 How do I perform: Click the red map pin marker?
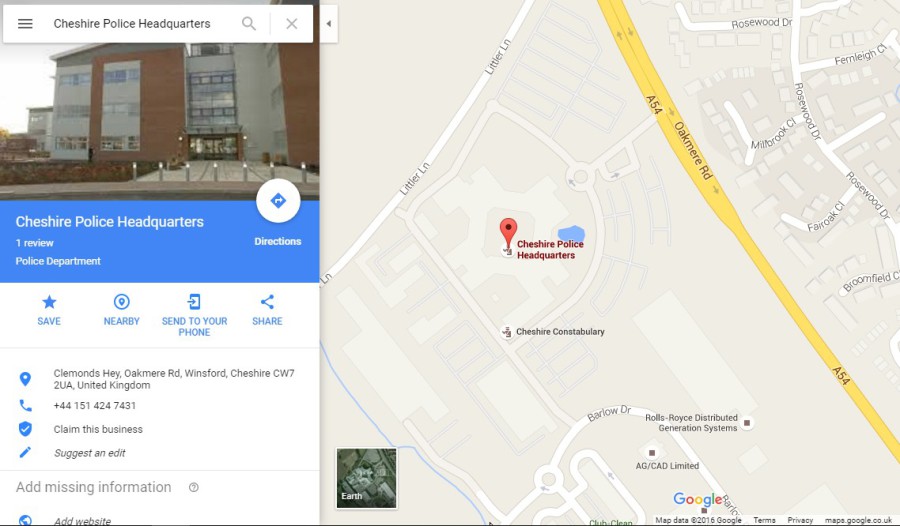pos(508,232)
